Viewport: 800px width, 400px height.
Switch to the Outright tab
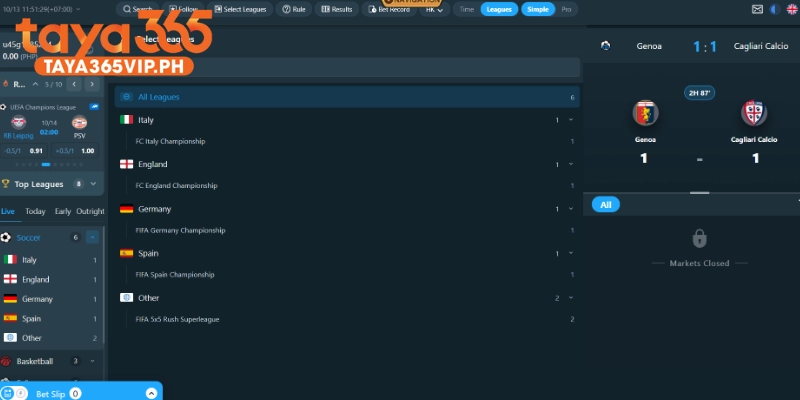click(90, 211)
